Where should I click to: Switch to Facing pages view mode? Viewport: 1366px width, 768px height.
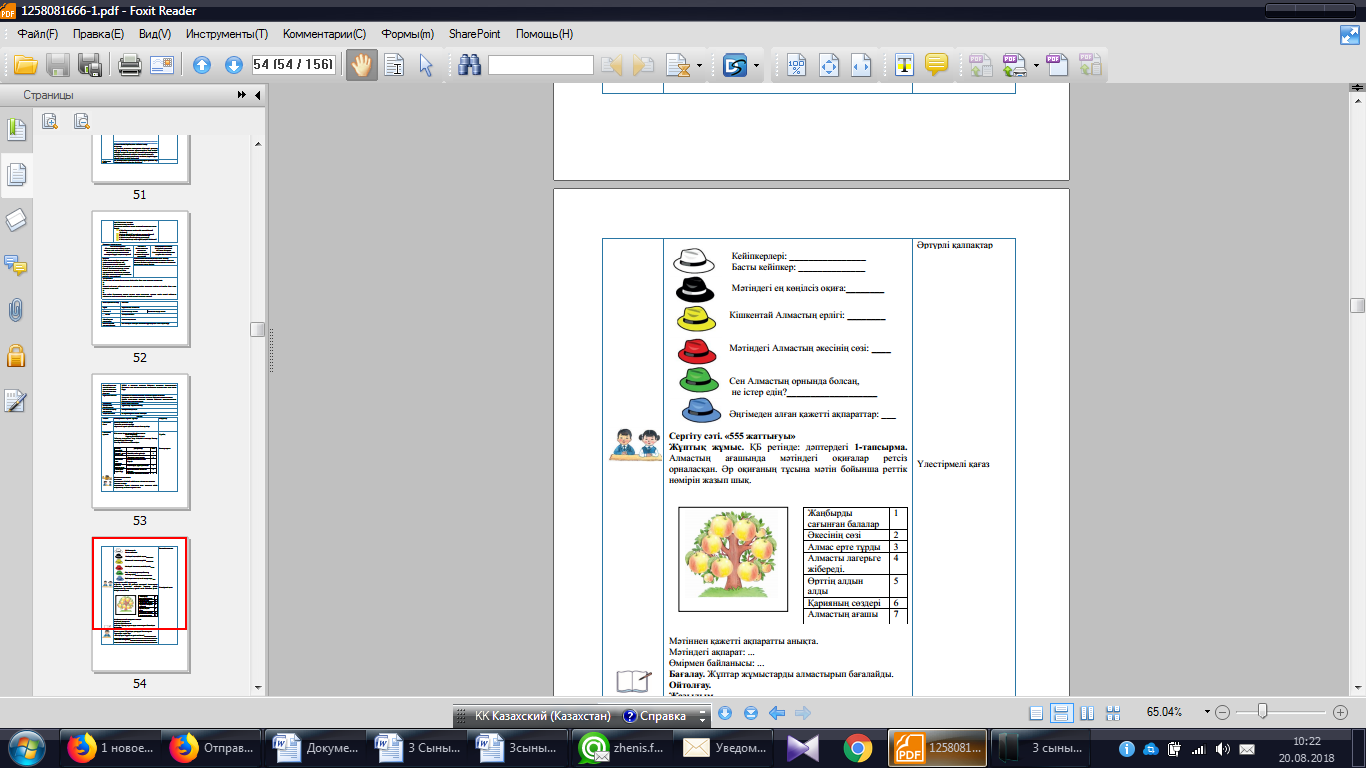(x=1087, y=713)
